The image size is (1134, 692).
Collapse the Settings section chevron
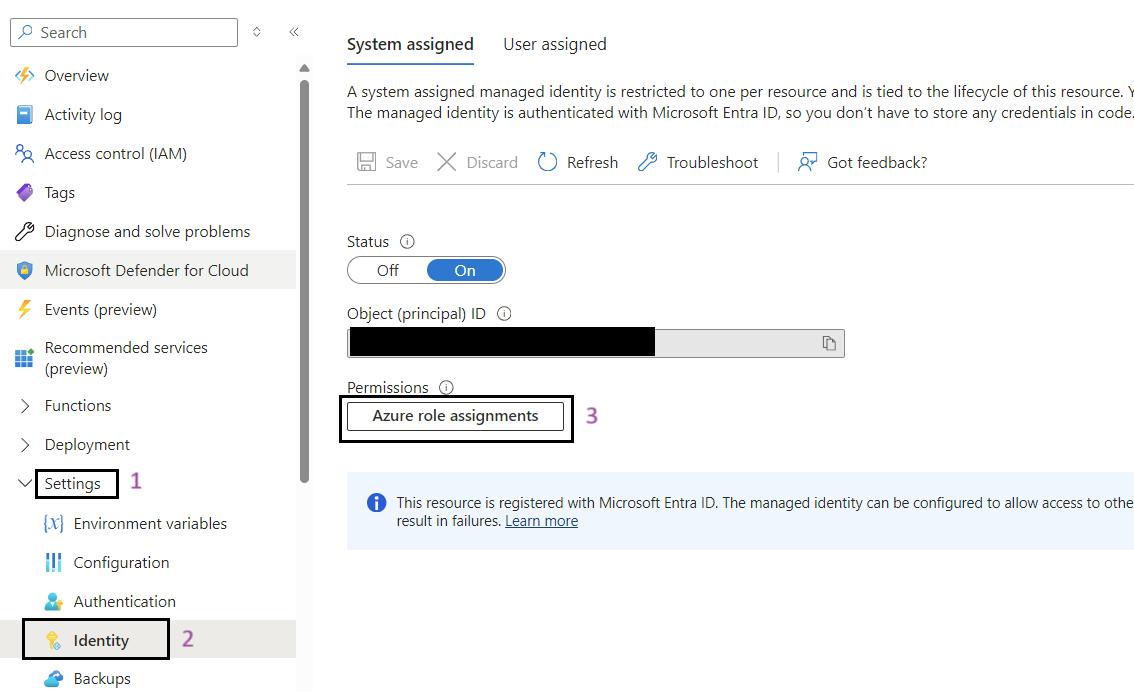[25, 484]
